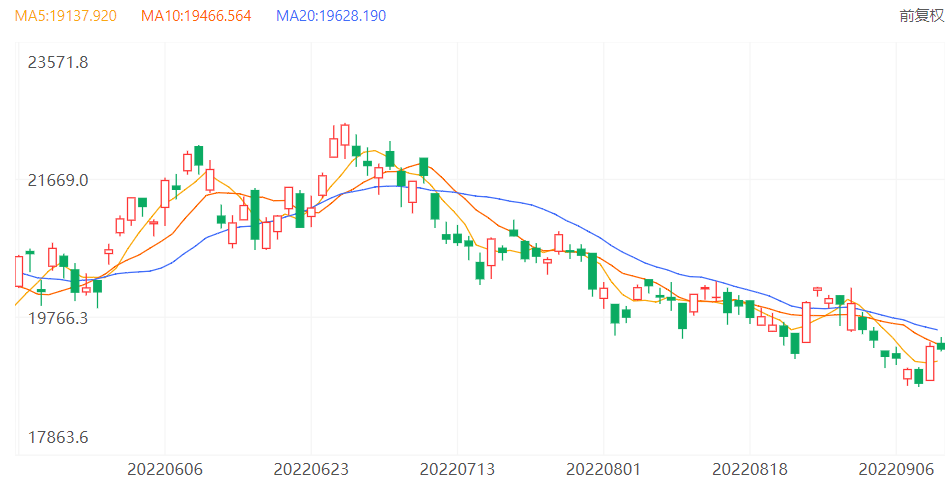Click the MA10:19466.564 indicator label
The width and height of the screenshot is (952, 482).
[196, 16]
